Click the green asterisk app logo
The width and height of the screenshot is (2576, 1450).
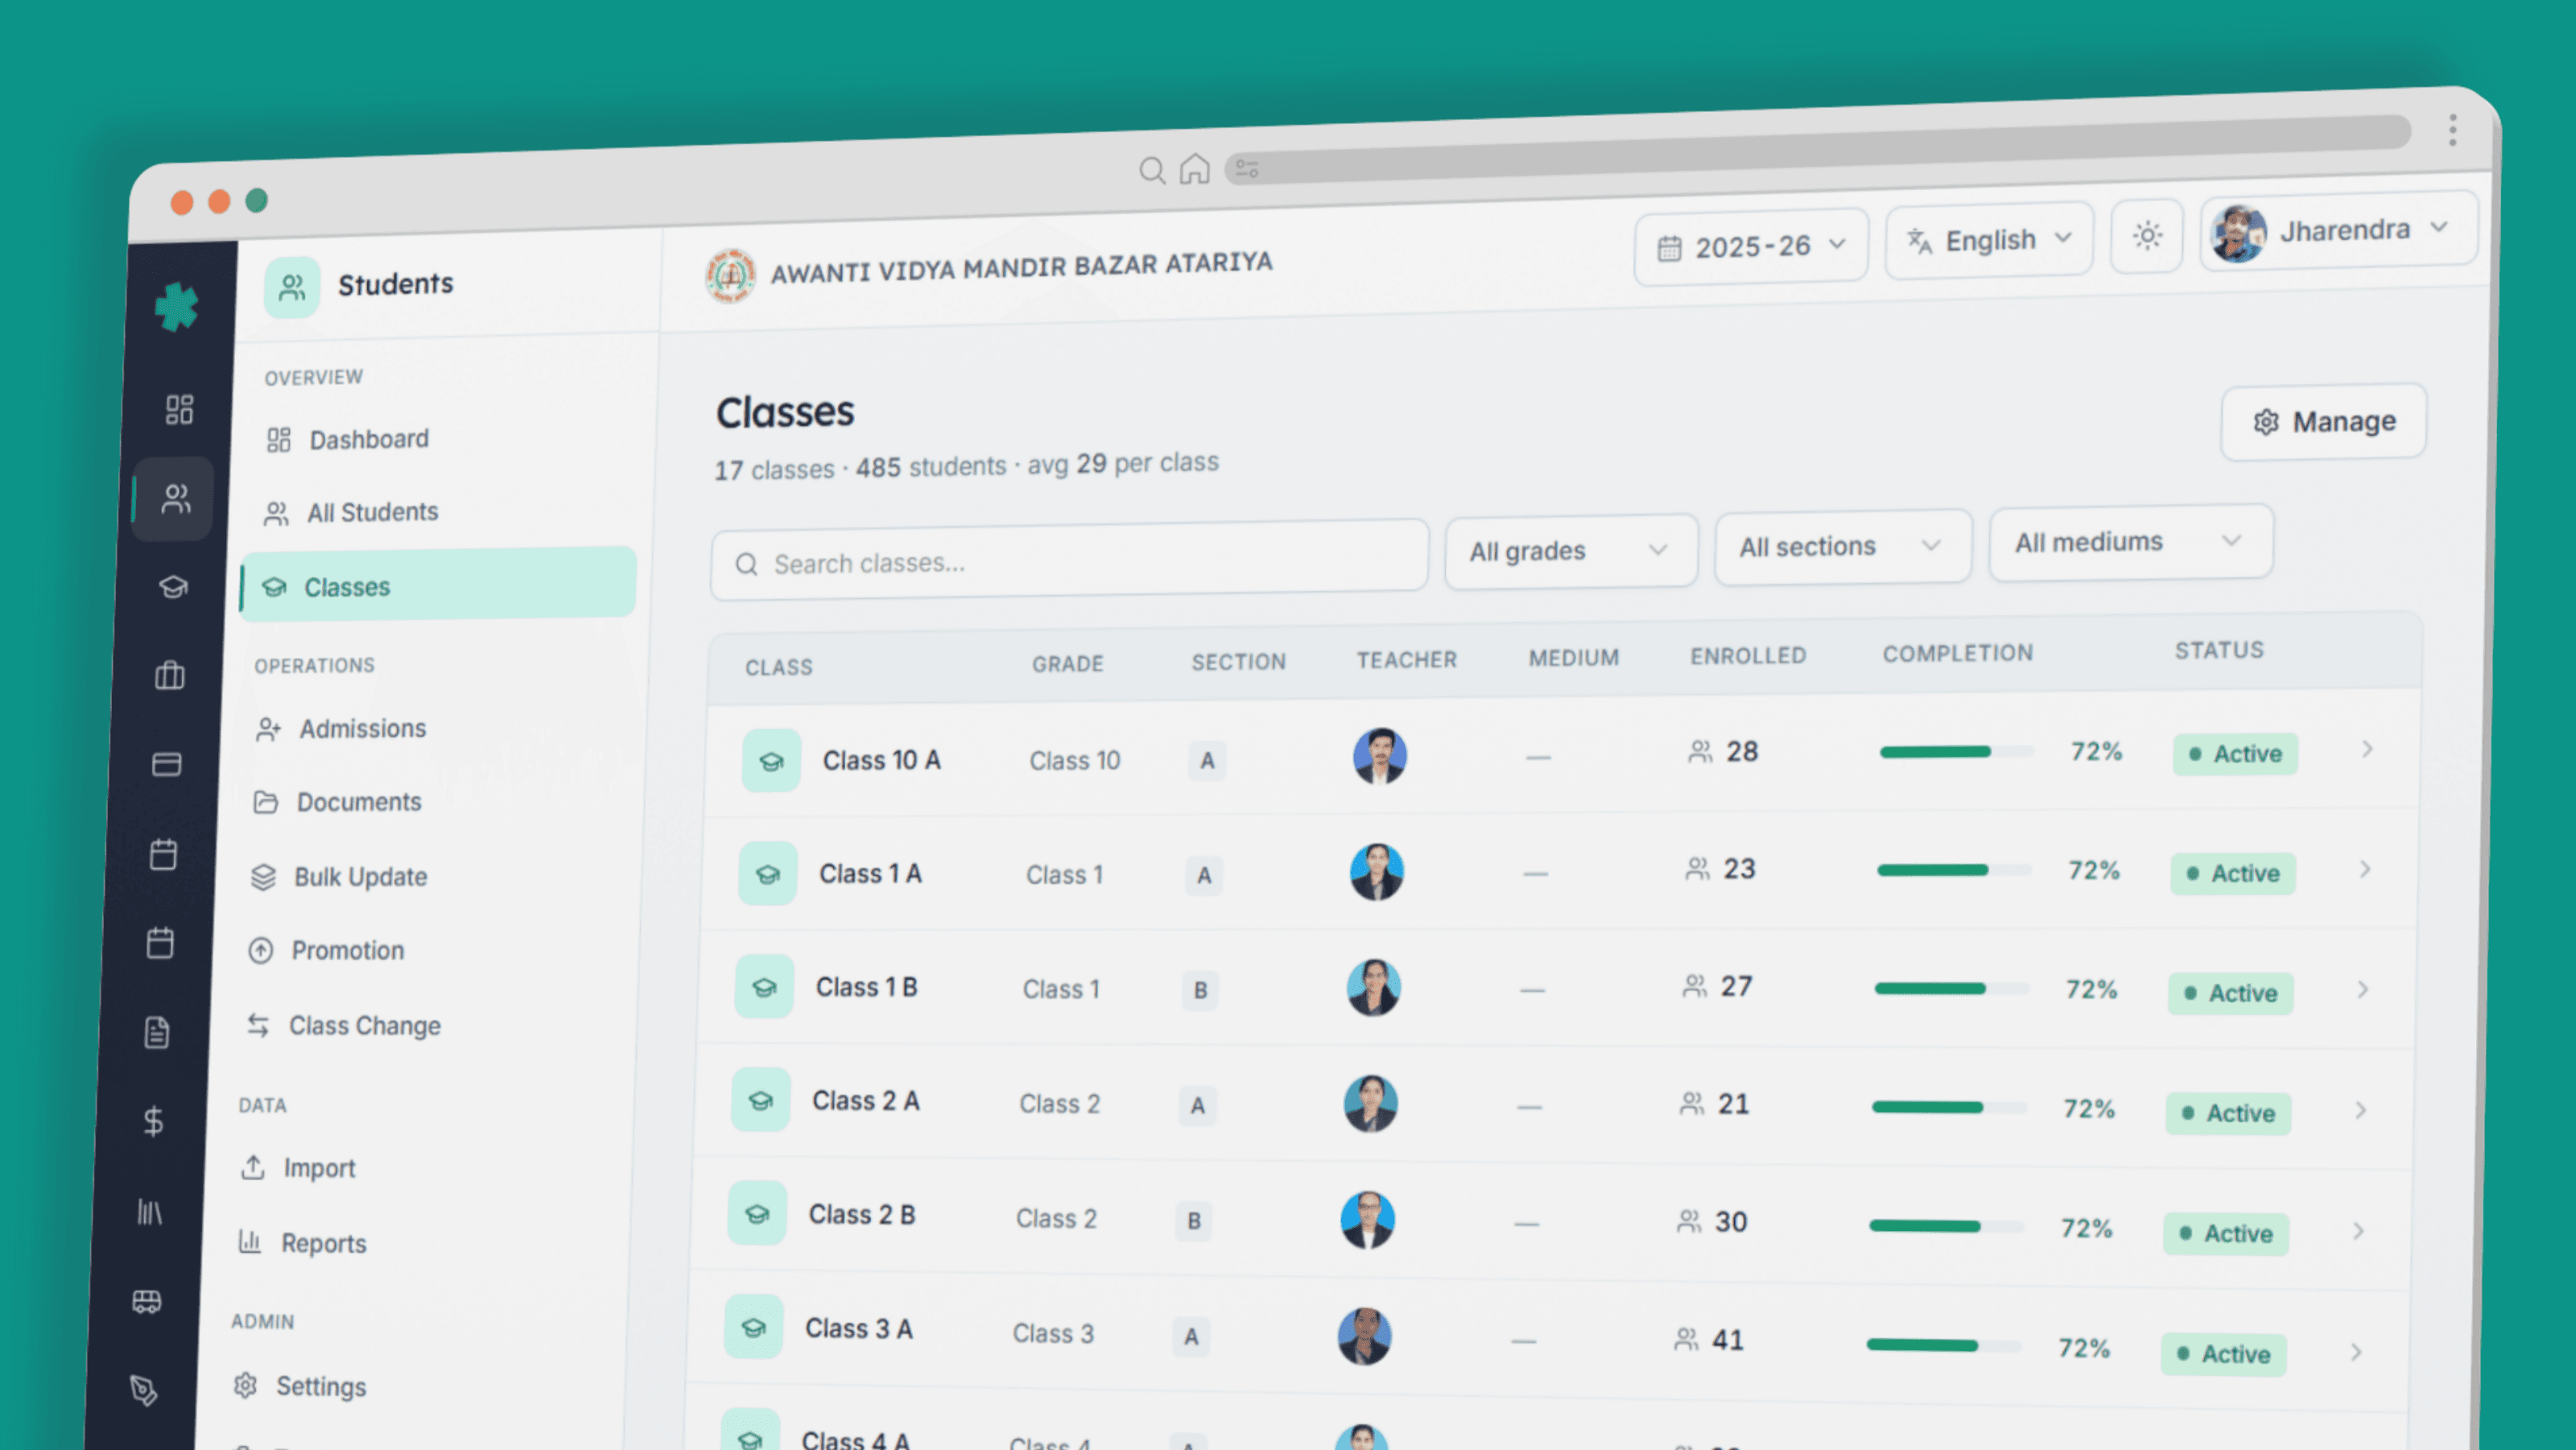coord(177,307)
